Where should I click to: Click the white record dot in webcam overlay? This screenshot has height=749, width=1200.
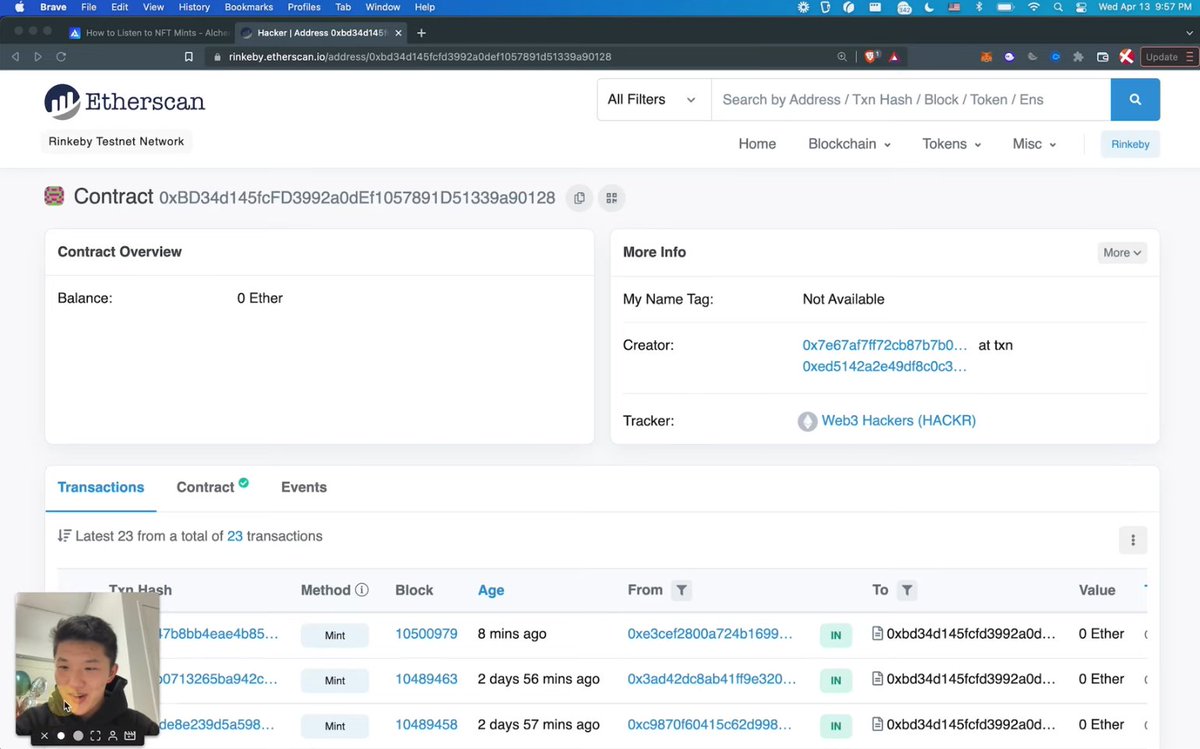click(x=61, y=736)
